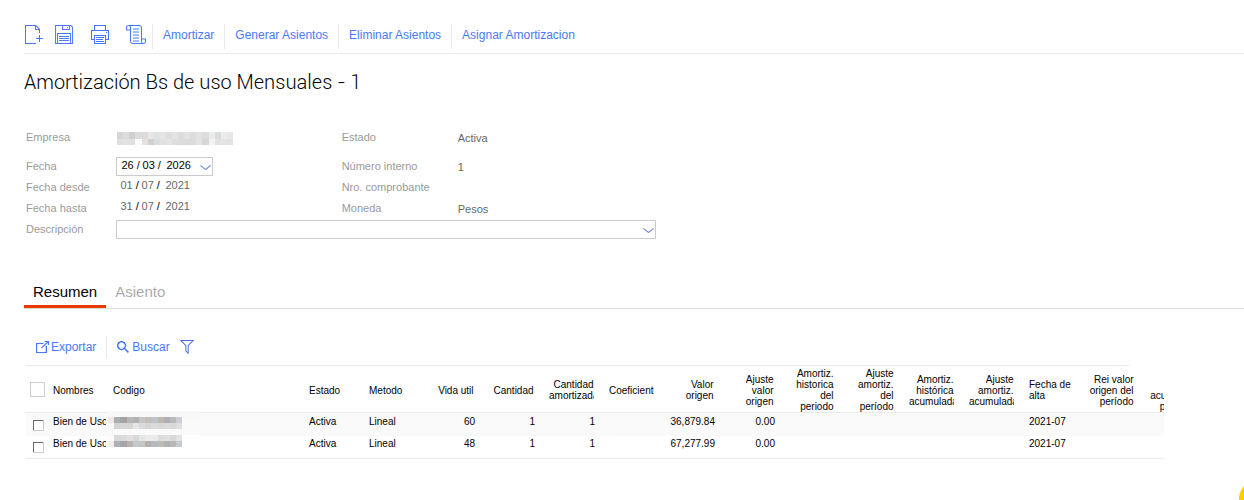Open the Fecha date picker dropdown
Screen dimensions: 1244x500
tap(205, 166)
